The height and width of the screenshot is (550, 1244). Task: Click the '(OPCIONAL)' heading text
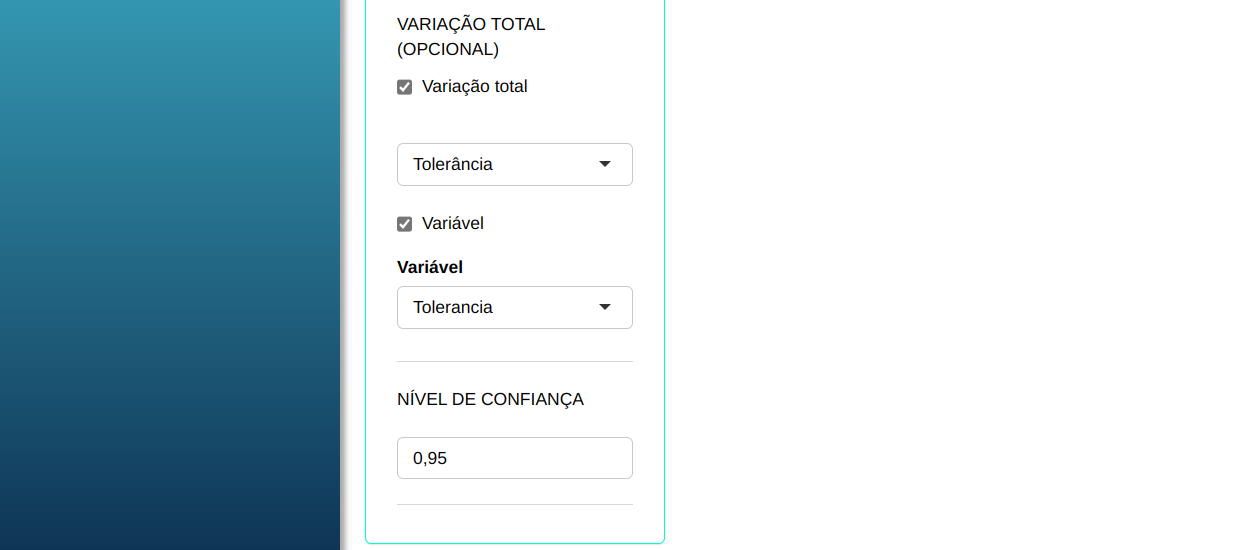(448, 49)
